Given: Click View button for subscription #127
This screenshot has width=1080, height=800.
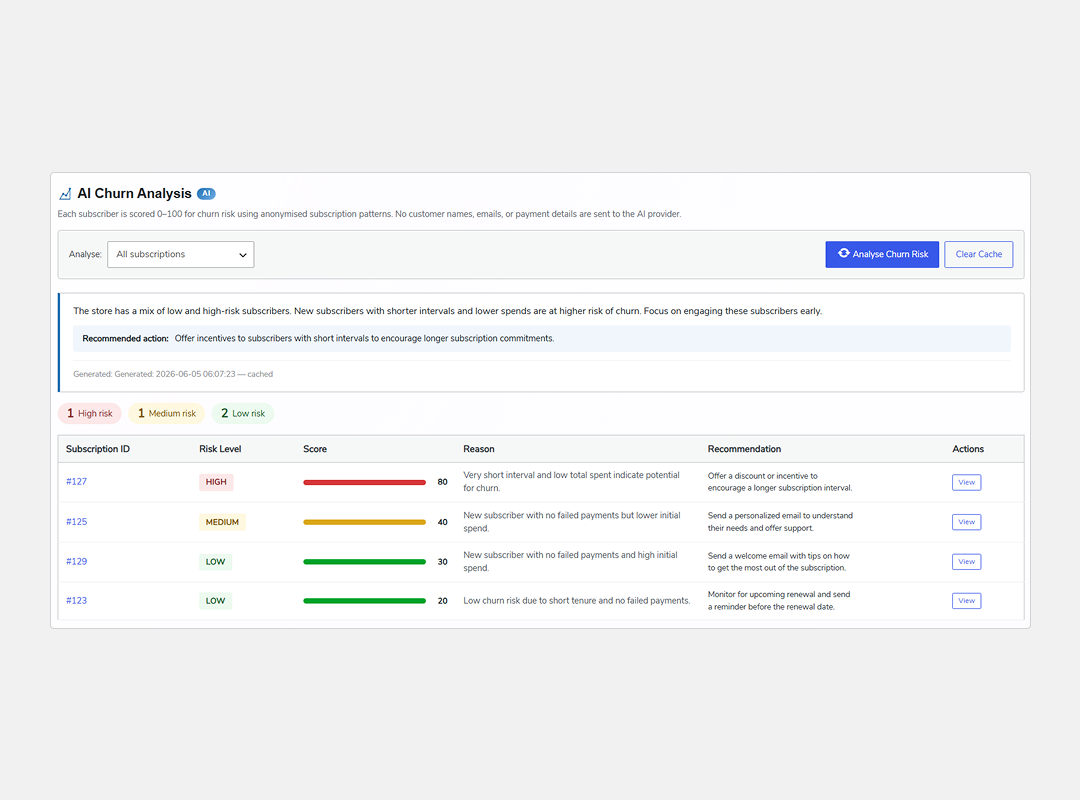Looking at the screenshot, I should (966, 482).
